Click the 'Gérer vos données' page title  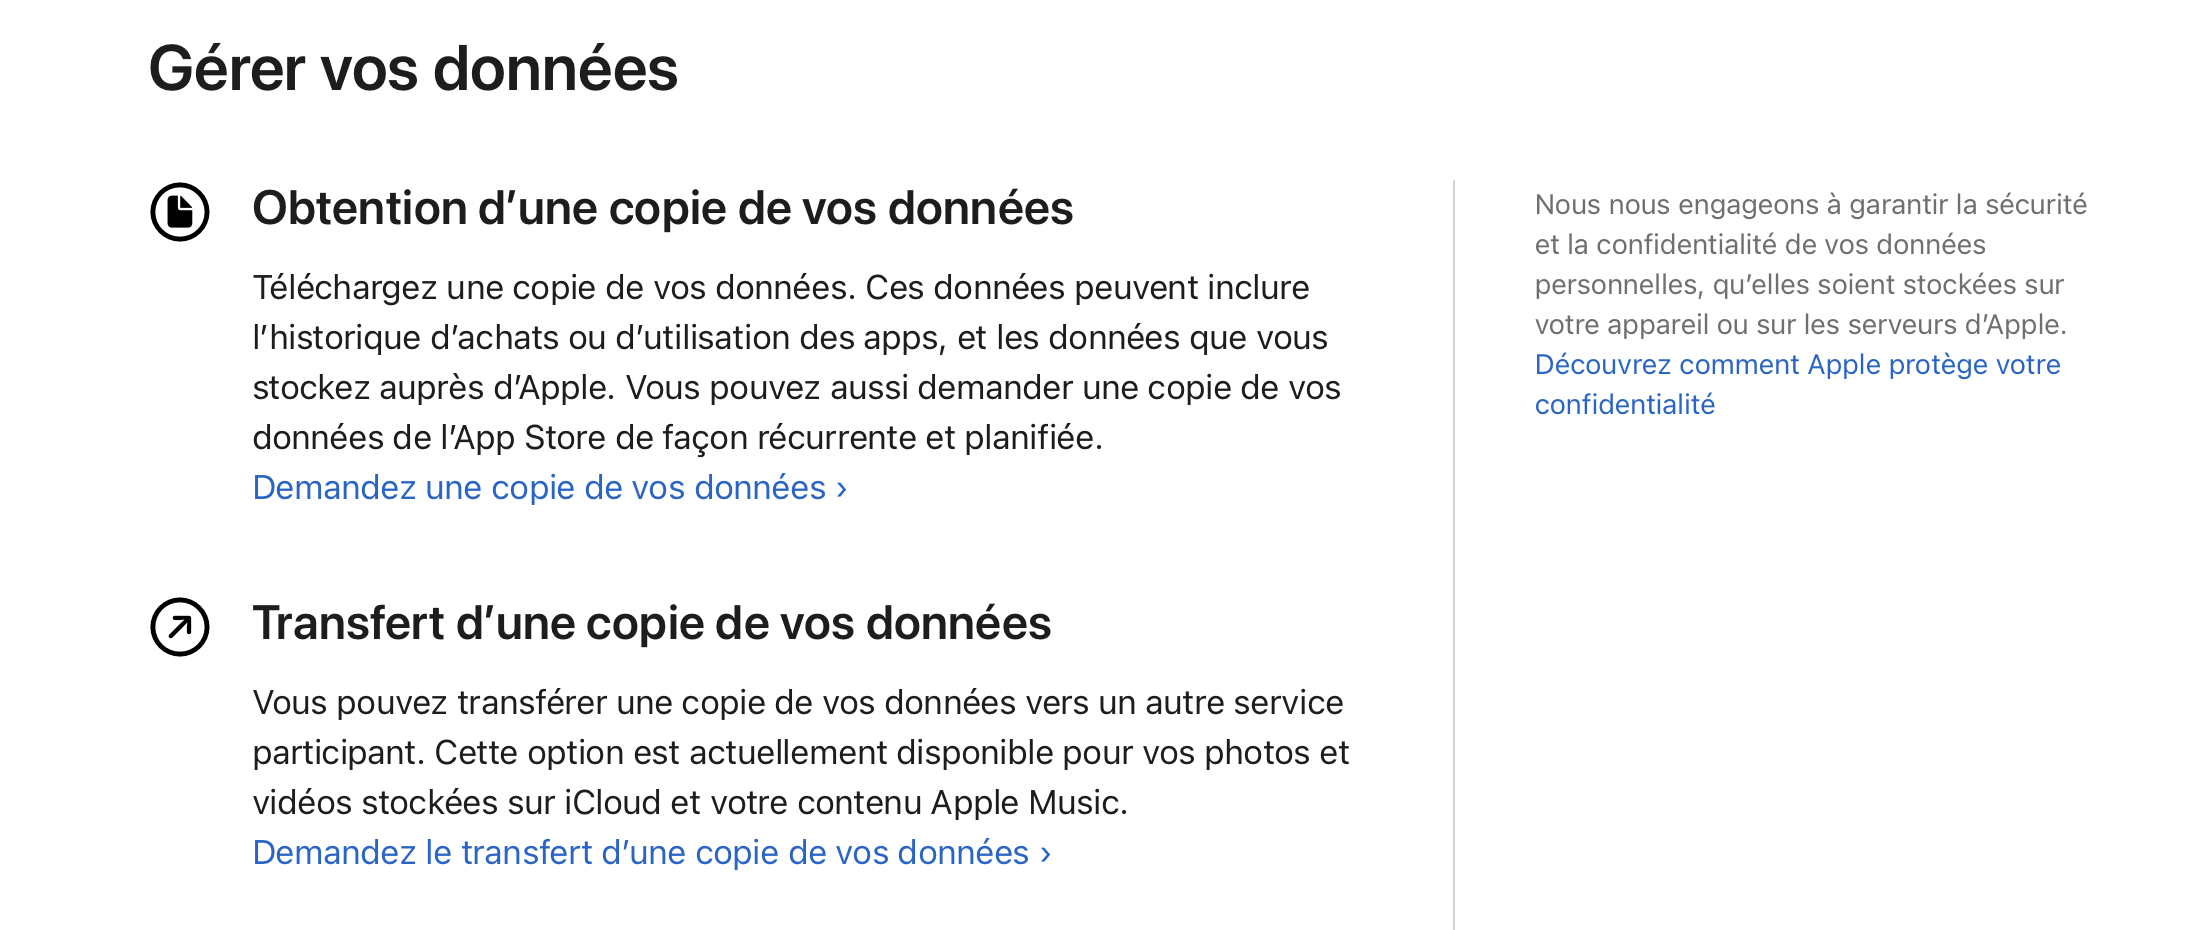point(413,69)
